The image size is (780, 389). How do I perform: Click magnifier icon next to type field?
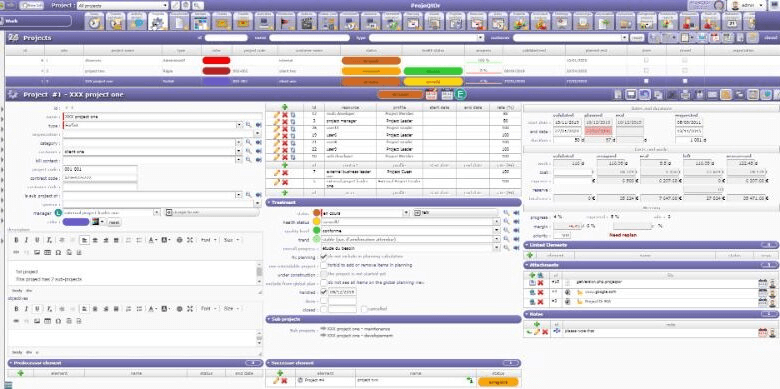pos(248,125)
